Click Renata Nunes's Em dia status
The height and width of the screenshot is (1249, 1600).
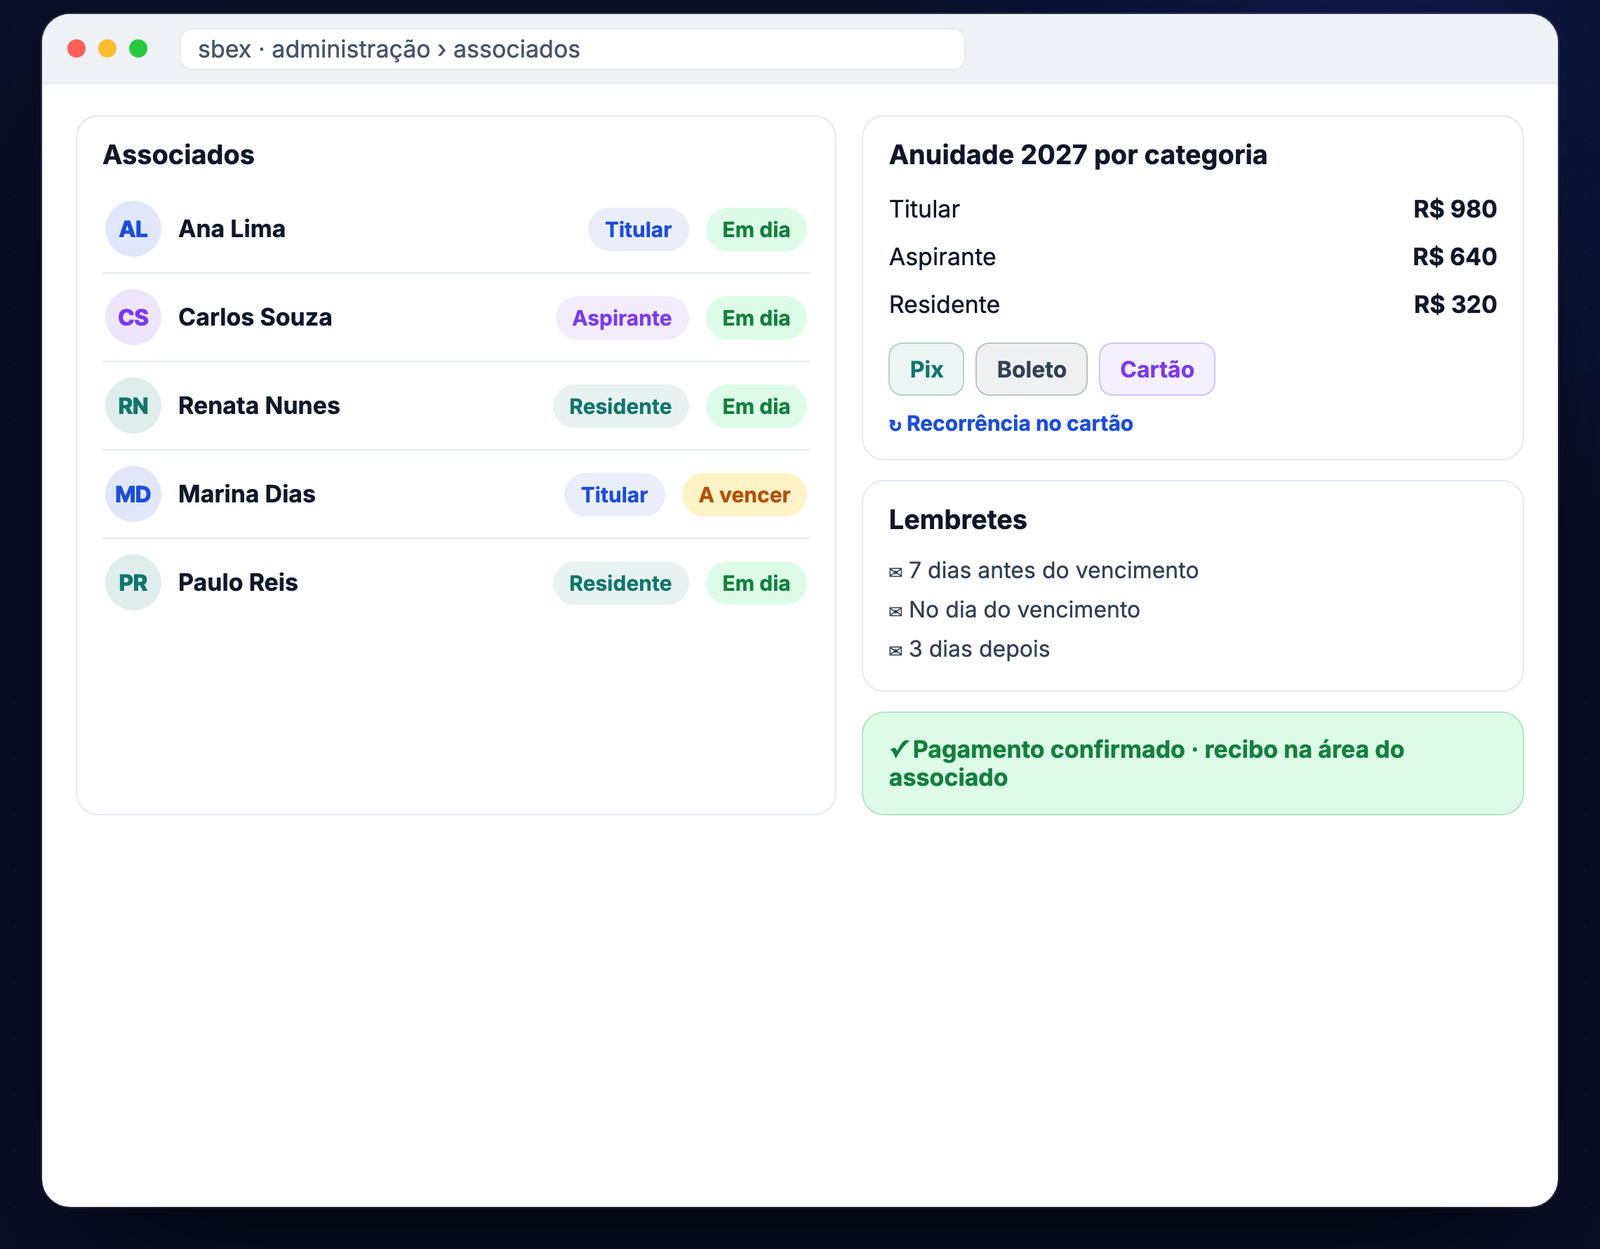tap(756, 406)
